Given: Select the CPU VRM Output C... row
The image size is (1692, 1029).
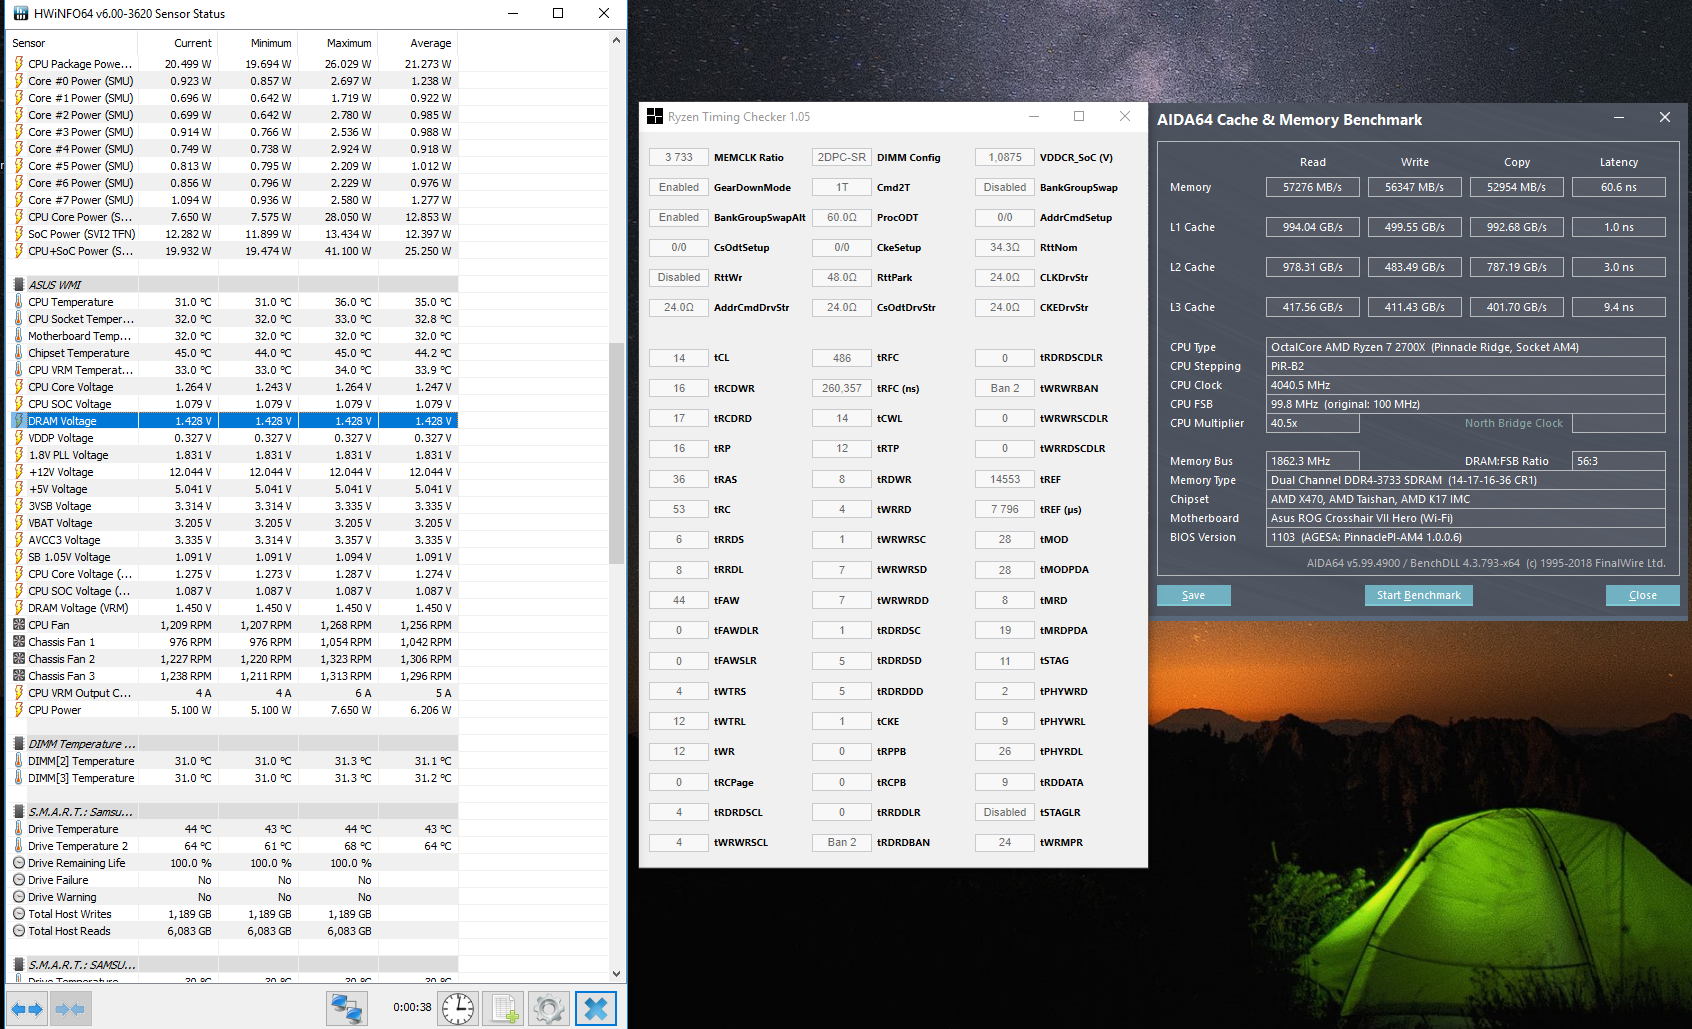Looking at the screenshot, I should click(x=233, y=693).
